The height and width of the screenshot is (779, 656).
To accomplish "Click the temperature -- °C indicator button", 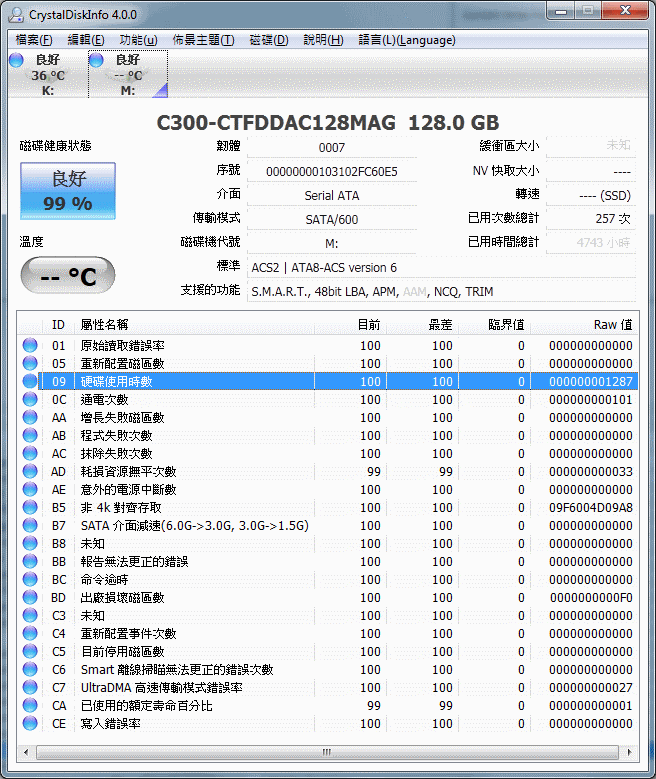I will coord(68,276).
